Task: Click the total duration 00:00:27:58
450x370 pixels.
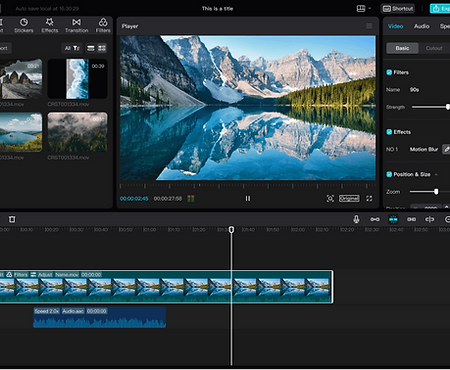Action: click(168, 199)
